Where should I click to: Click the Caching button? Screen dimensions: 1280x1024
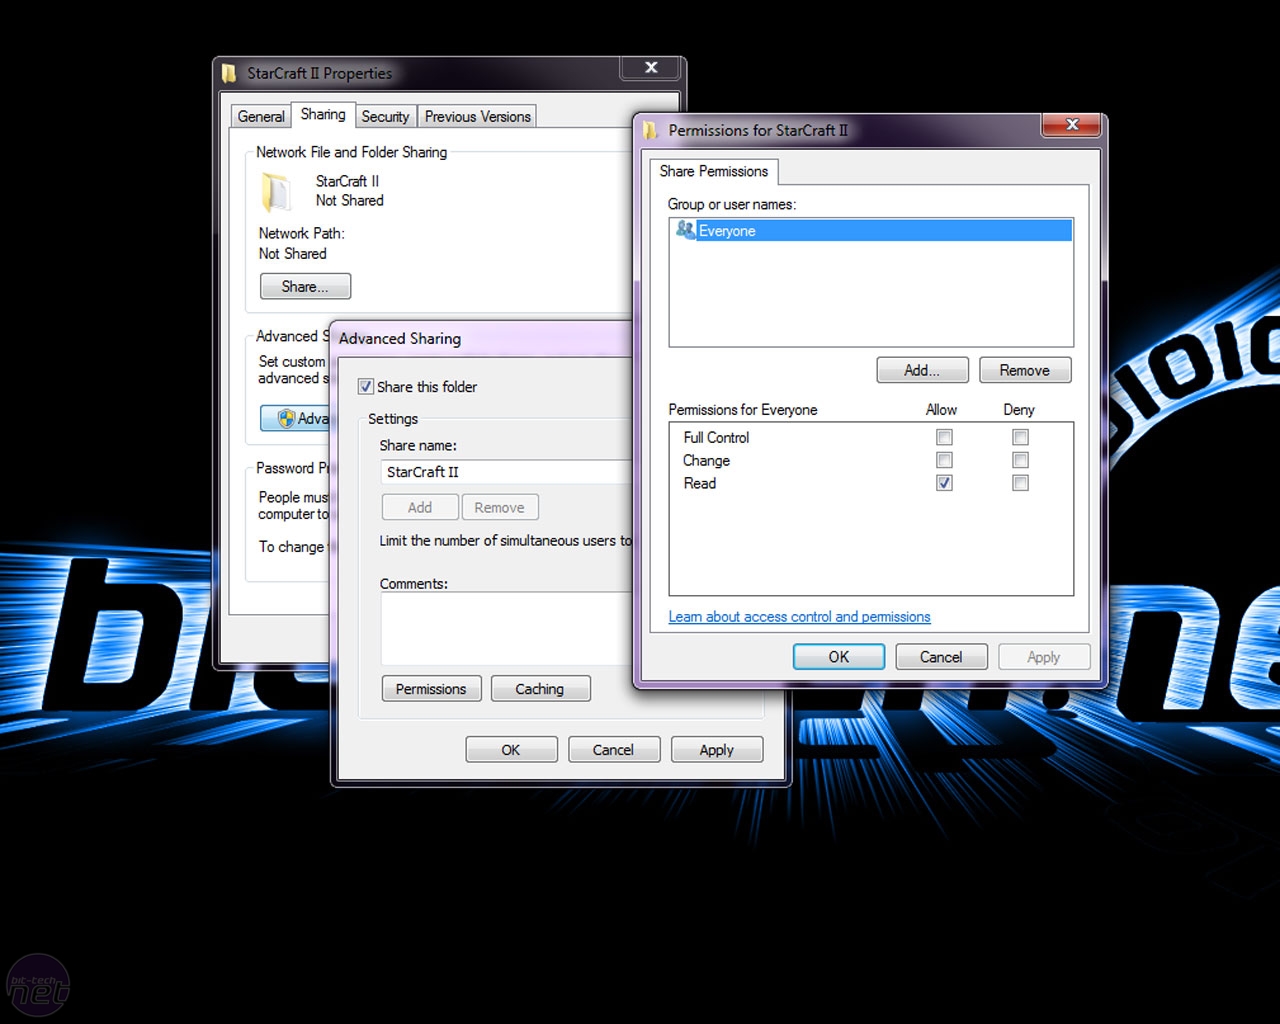tap(540, 689)
